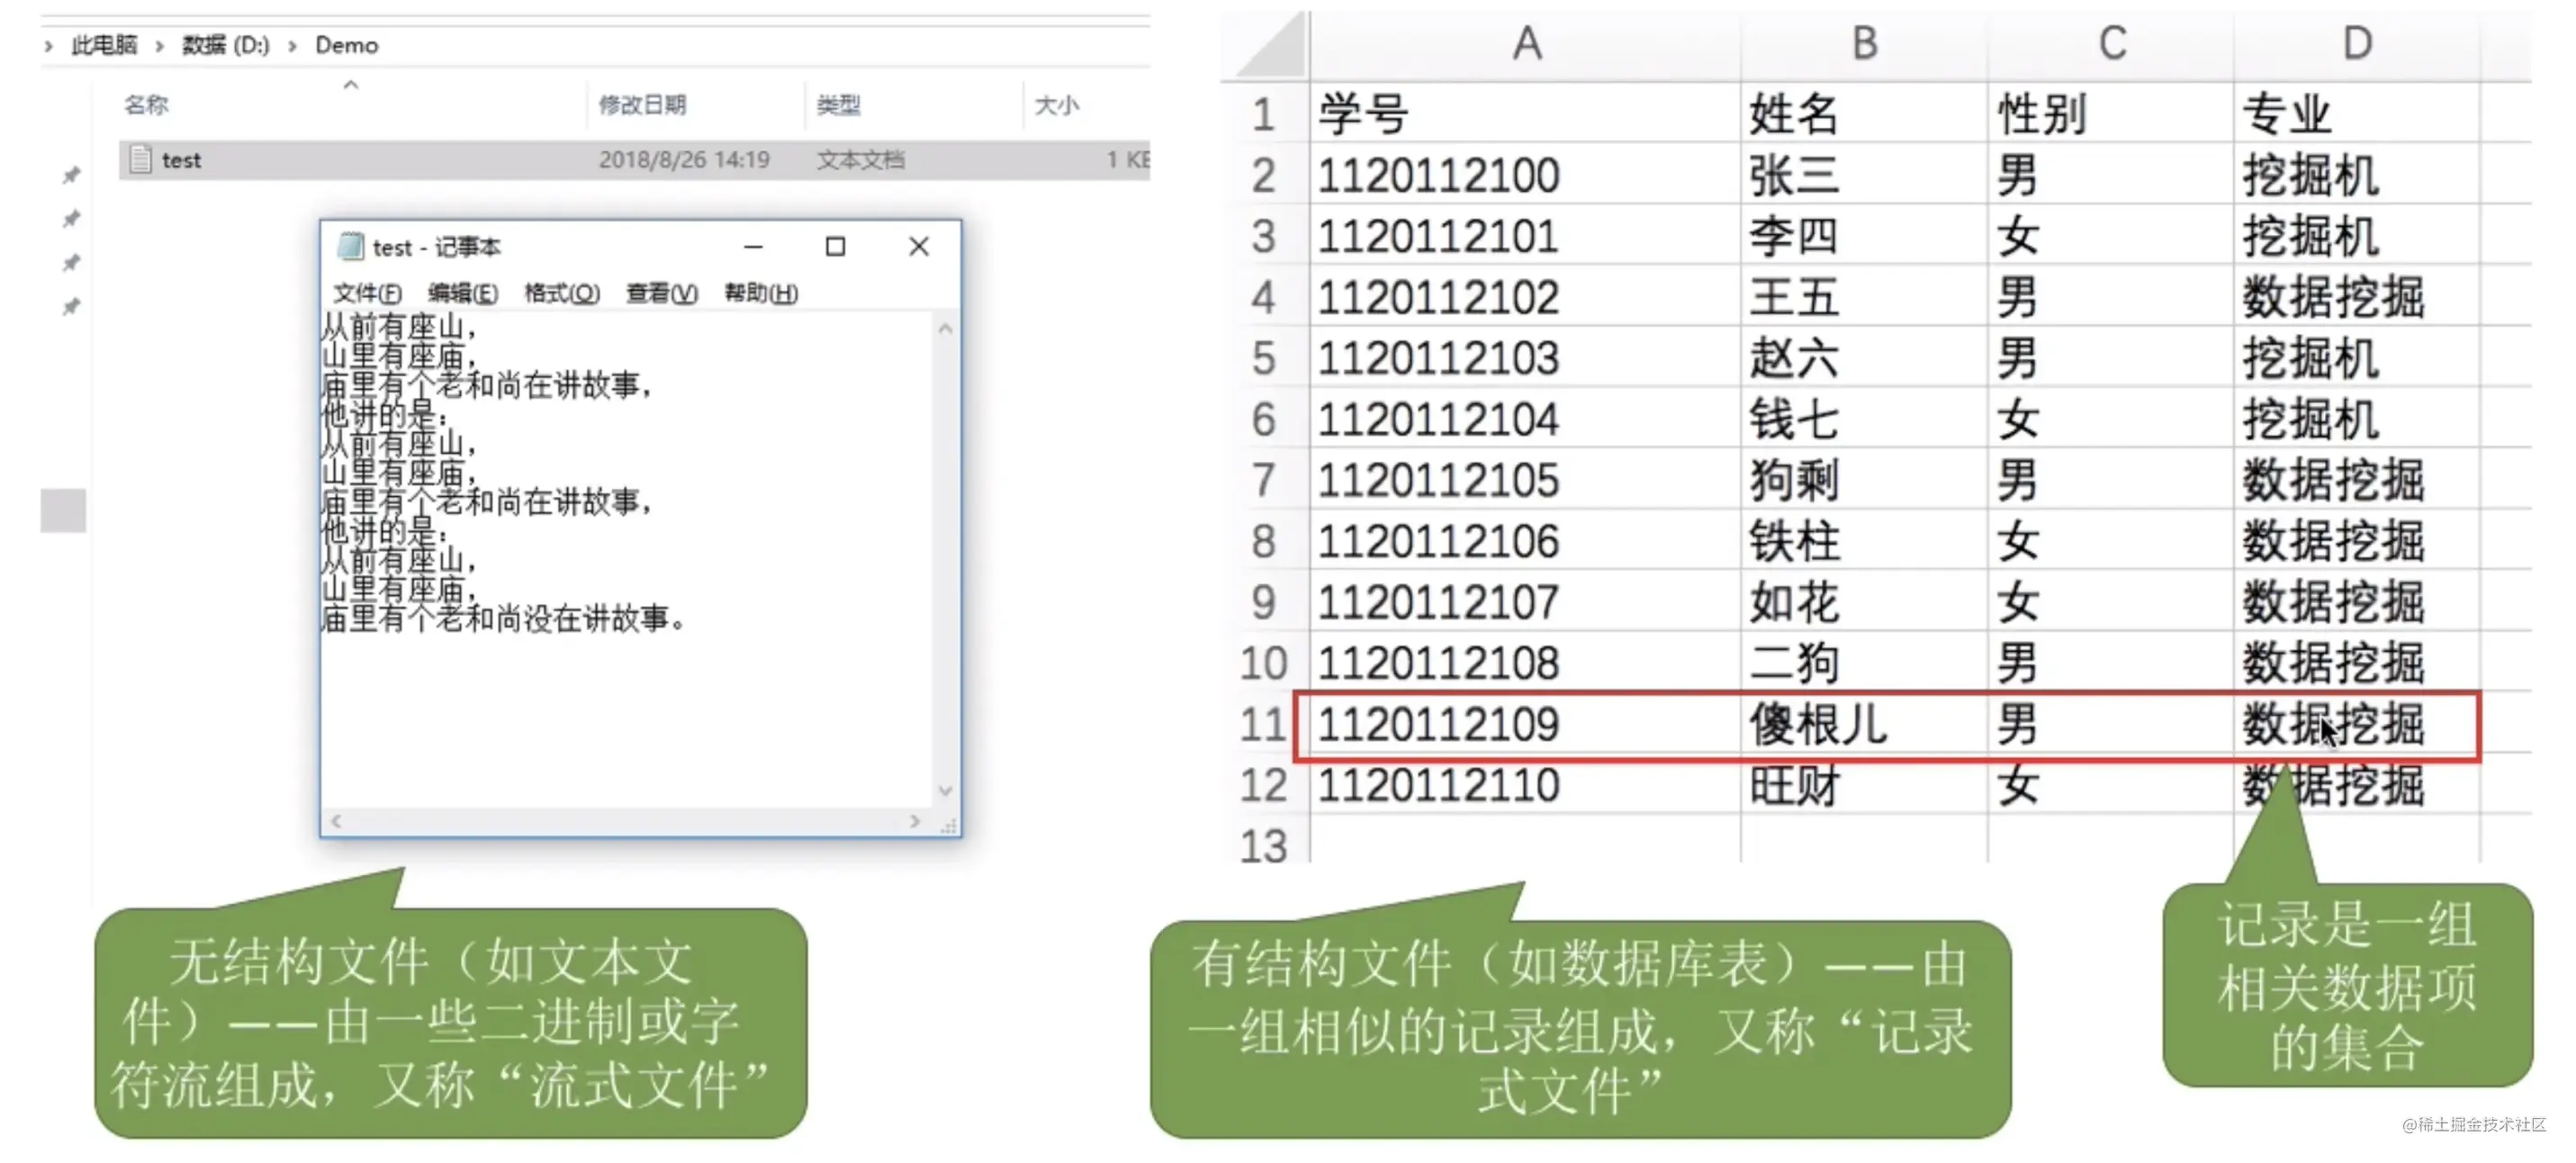
Task: Click the 文本文档 type of test file
Action: 860,160
